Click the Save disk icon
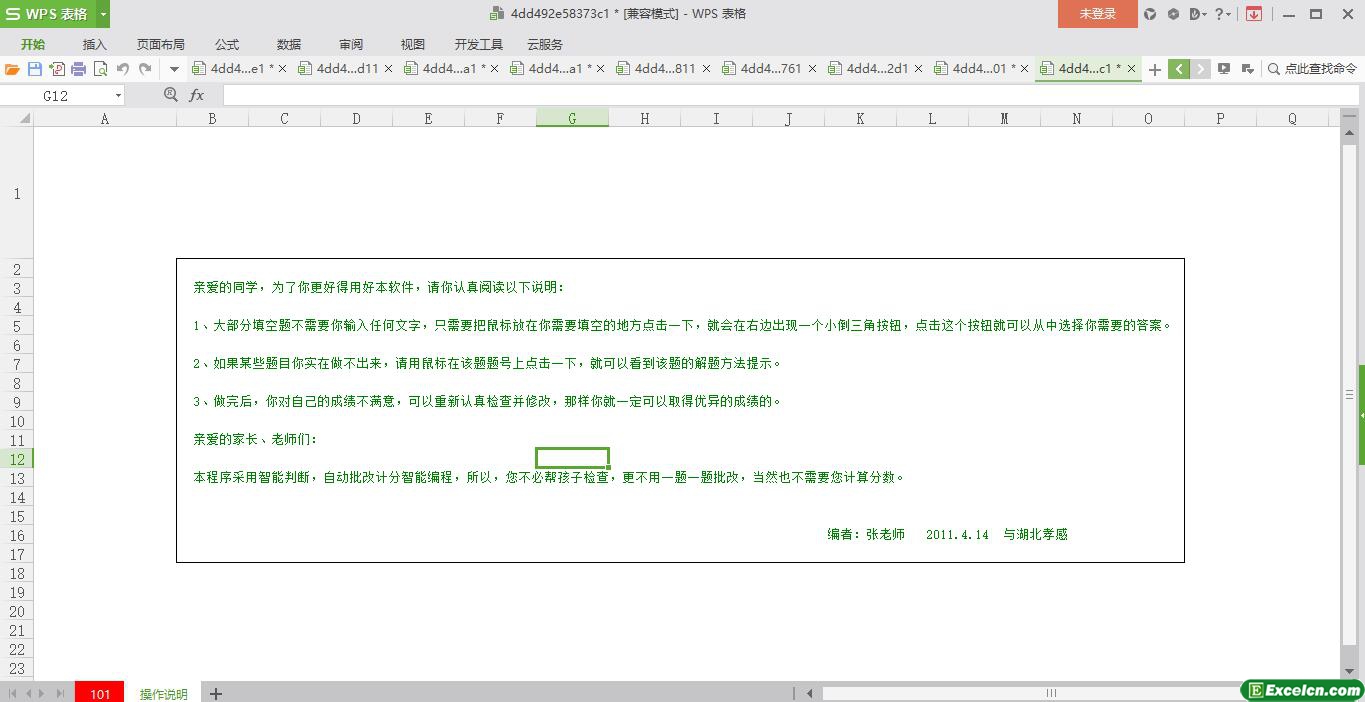The width and height of the screenshot is (1365, 702). pyautogui.click(x=35, y=69)
